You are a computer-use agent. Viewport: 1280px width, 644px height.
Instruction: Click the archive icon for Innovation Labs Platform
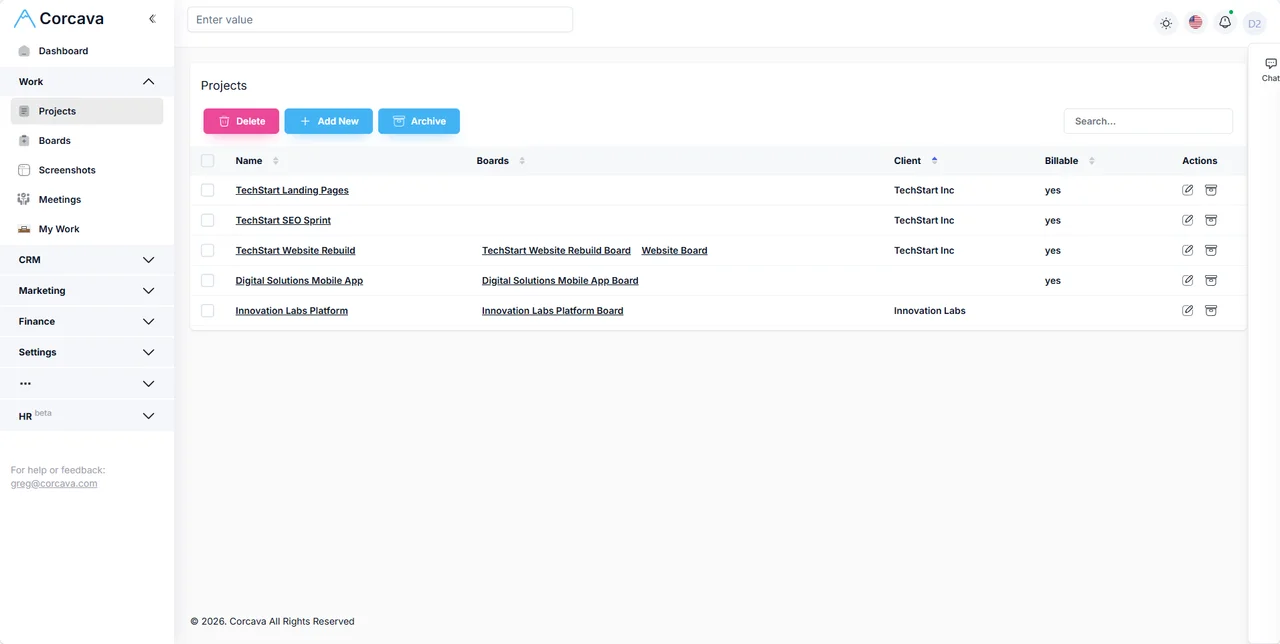pos(1211,310)
